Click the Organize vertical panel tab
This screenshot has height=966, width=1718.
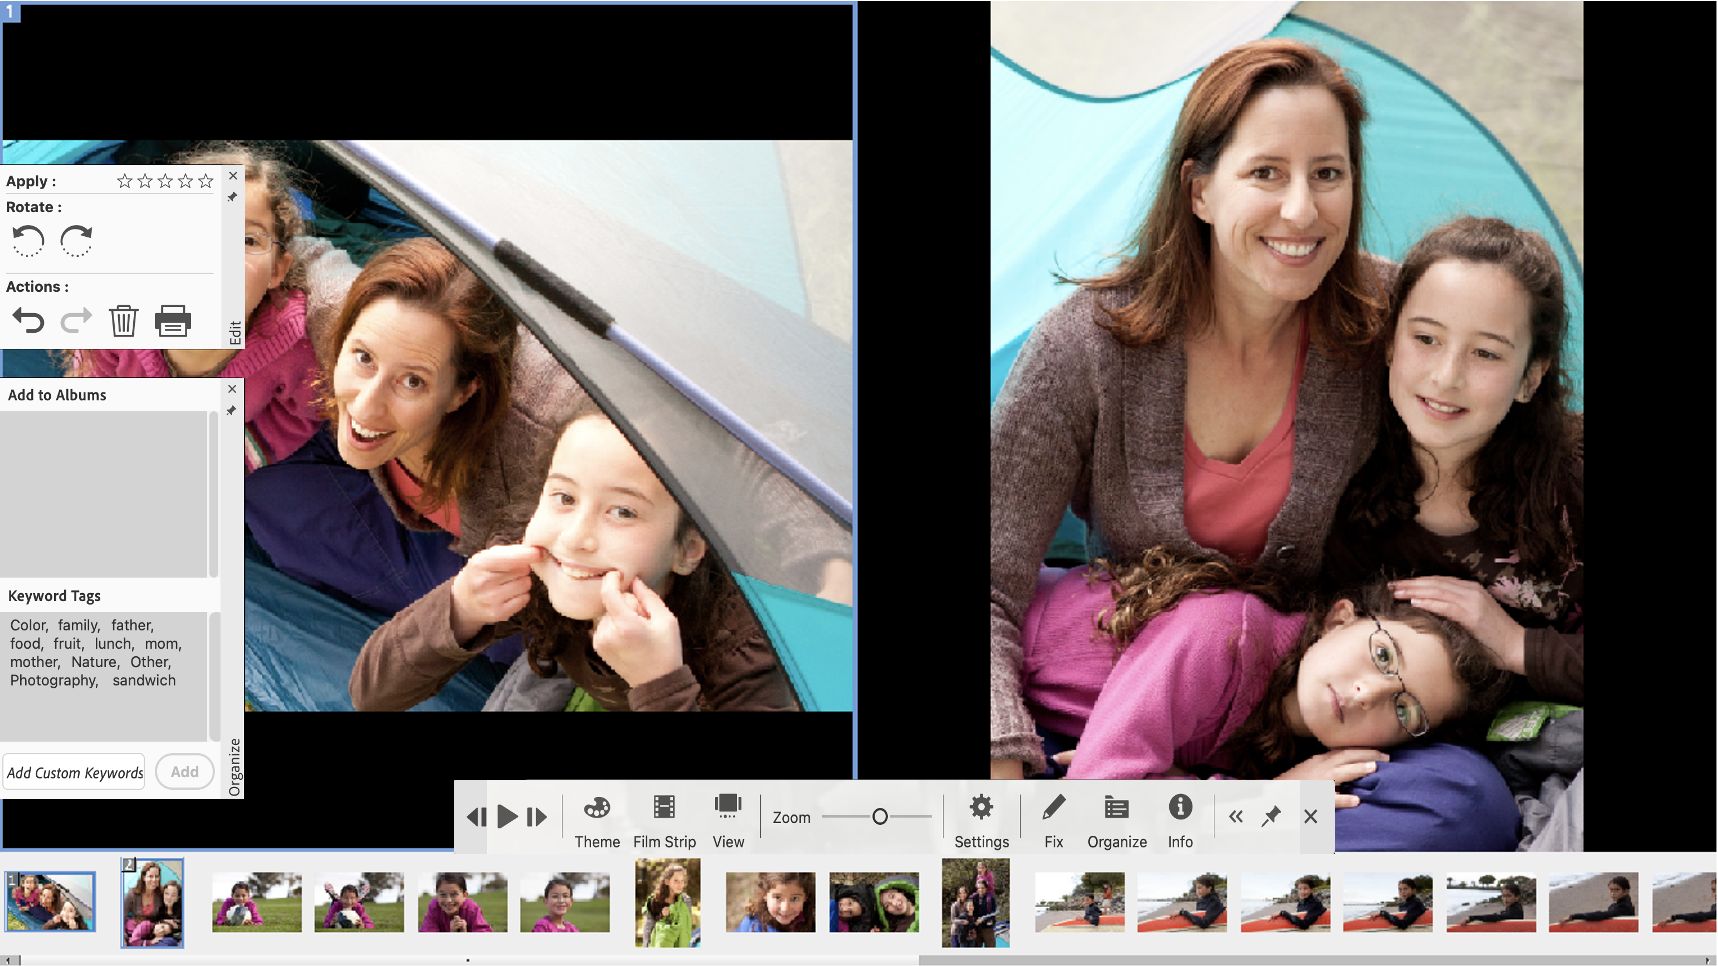tap(235, 767)
